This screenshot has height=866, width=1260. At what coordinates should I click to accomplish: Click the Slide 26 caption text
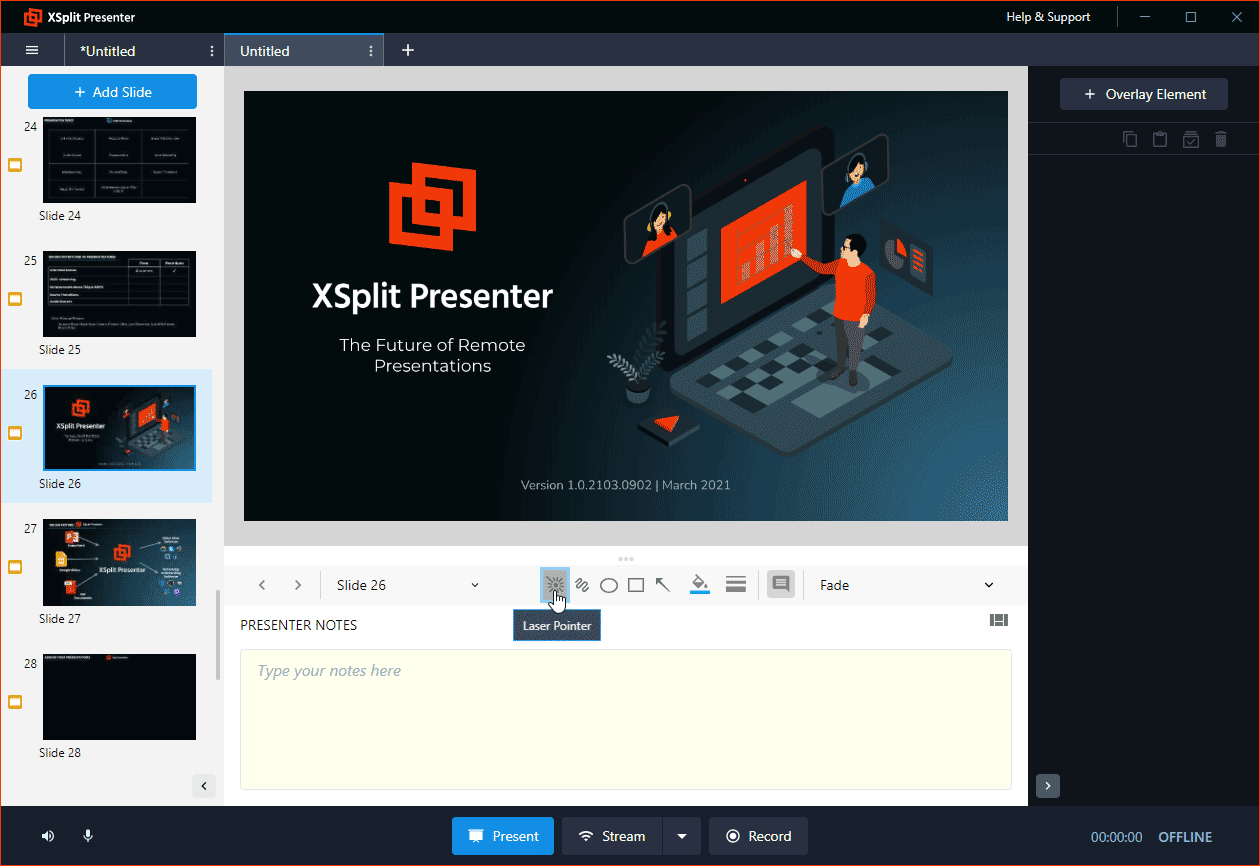point(60,484)
